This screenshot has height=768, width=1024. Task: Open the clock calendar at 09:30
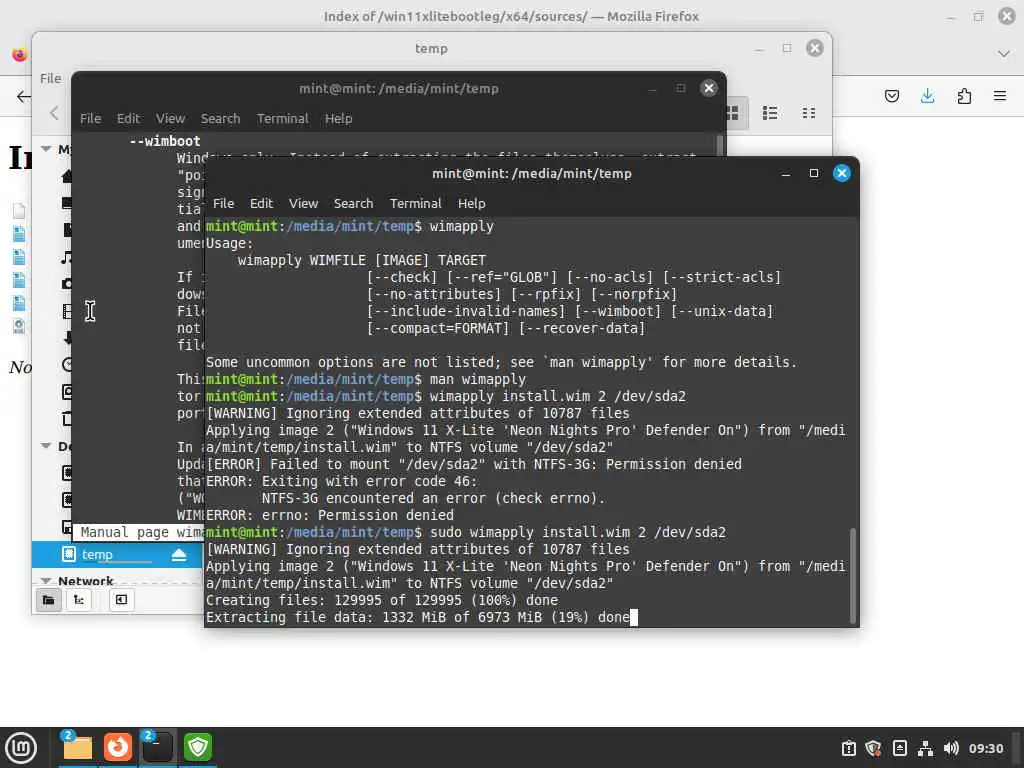(985, 748)
